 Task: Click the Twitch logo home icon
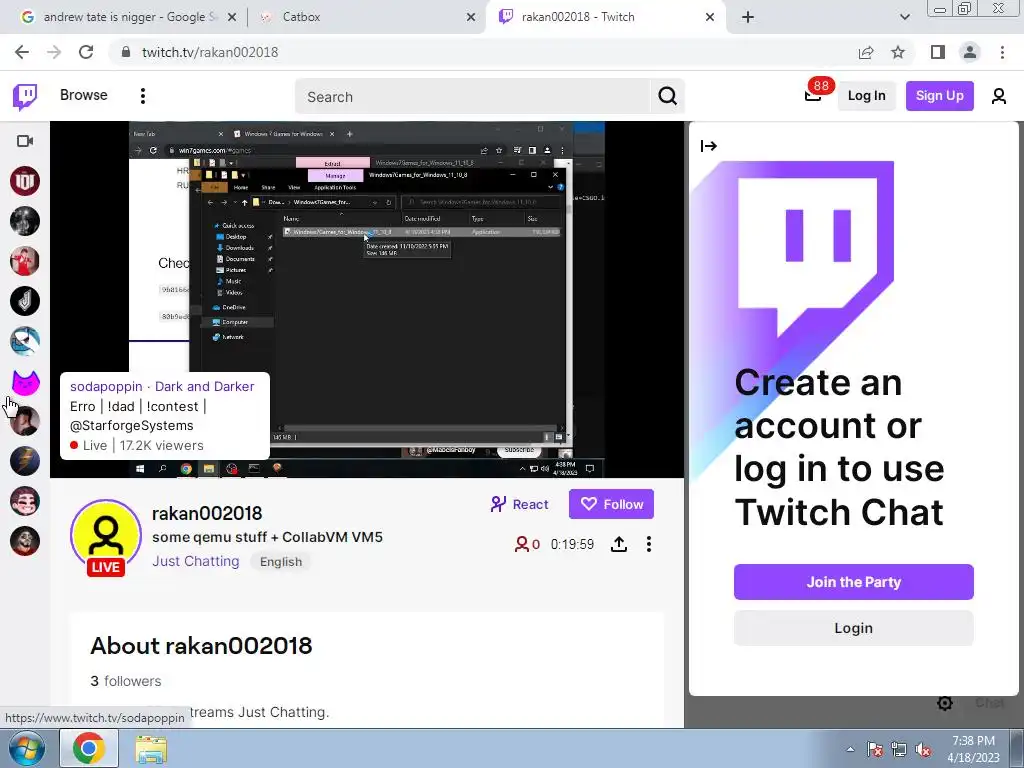click(x=25, y=96)
